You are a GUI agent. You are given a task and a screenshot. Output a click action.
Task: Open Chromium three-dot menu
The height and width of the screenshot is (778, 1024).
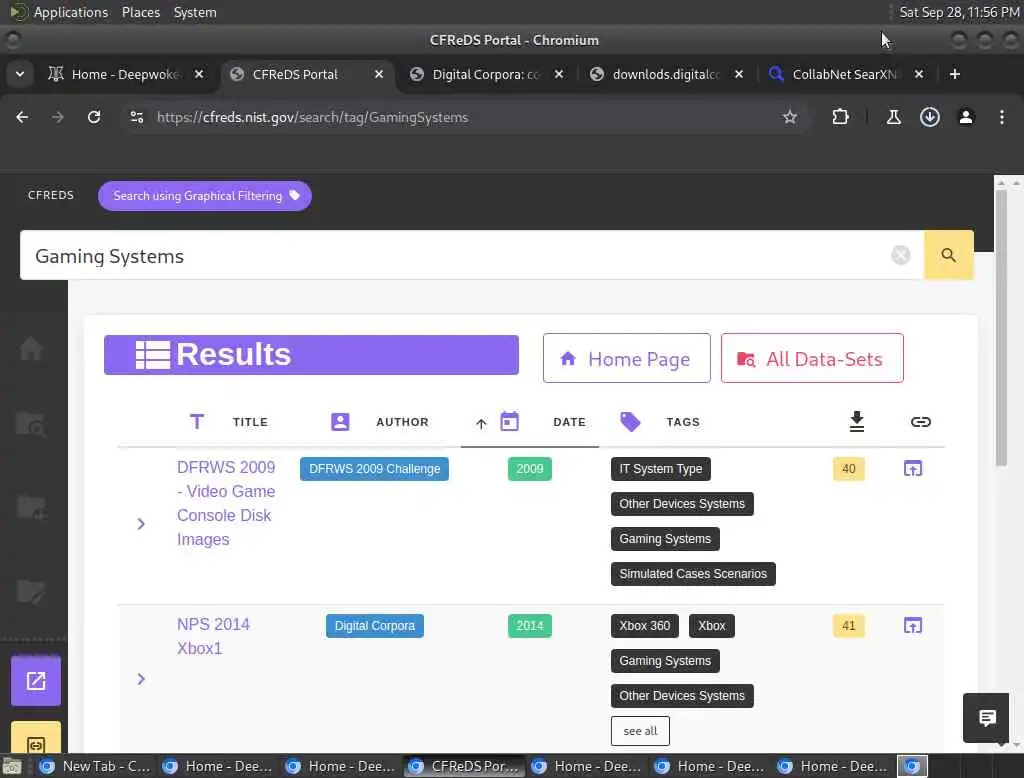tap(1001, 117)
